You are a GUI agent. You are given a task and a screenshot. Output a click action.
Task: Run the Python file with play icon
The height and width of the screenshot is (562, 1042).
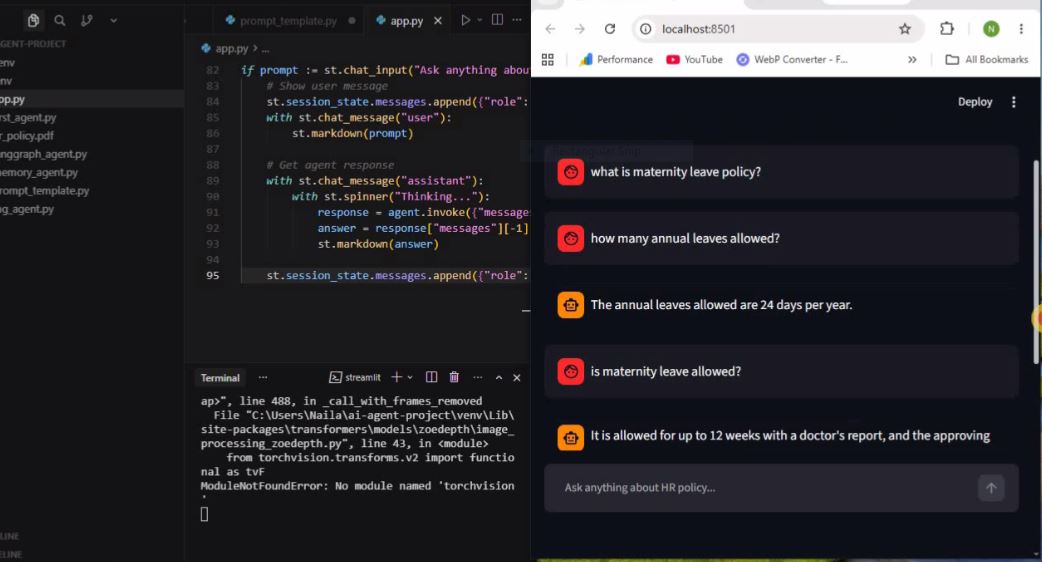465,20
